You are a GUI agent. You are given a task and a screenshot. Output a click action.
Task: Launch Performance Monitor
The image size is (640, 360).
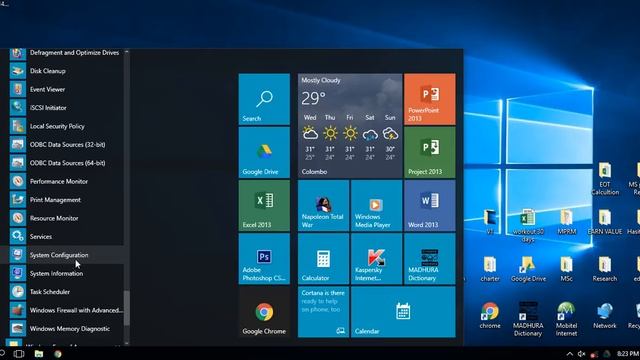(x=62, y=181)
